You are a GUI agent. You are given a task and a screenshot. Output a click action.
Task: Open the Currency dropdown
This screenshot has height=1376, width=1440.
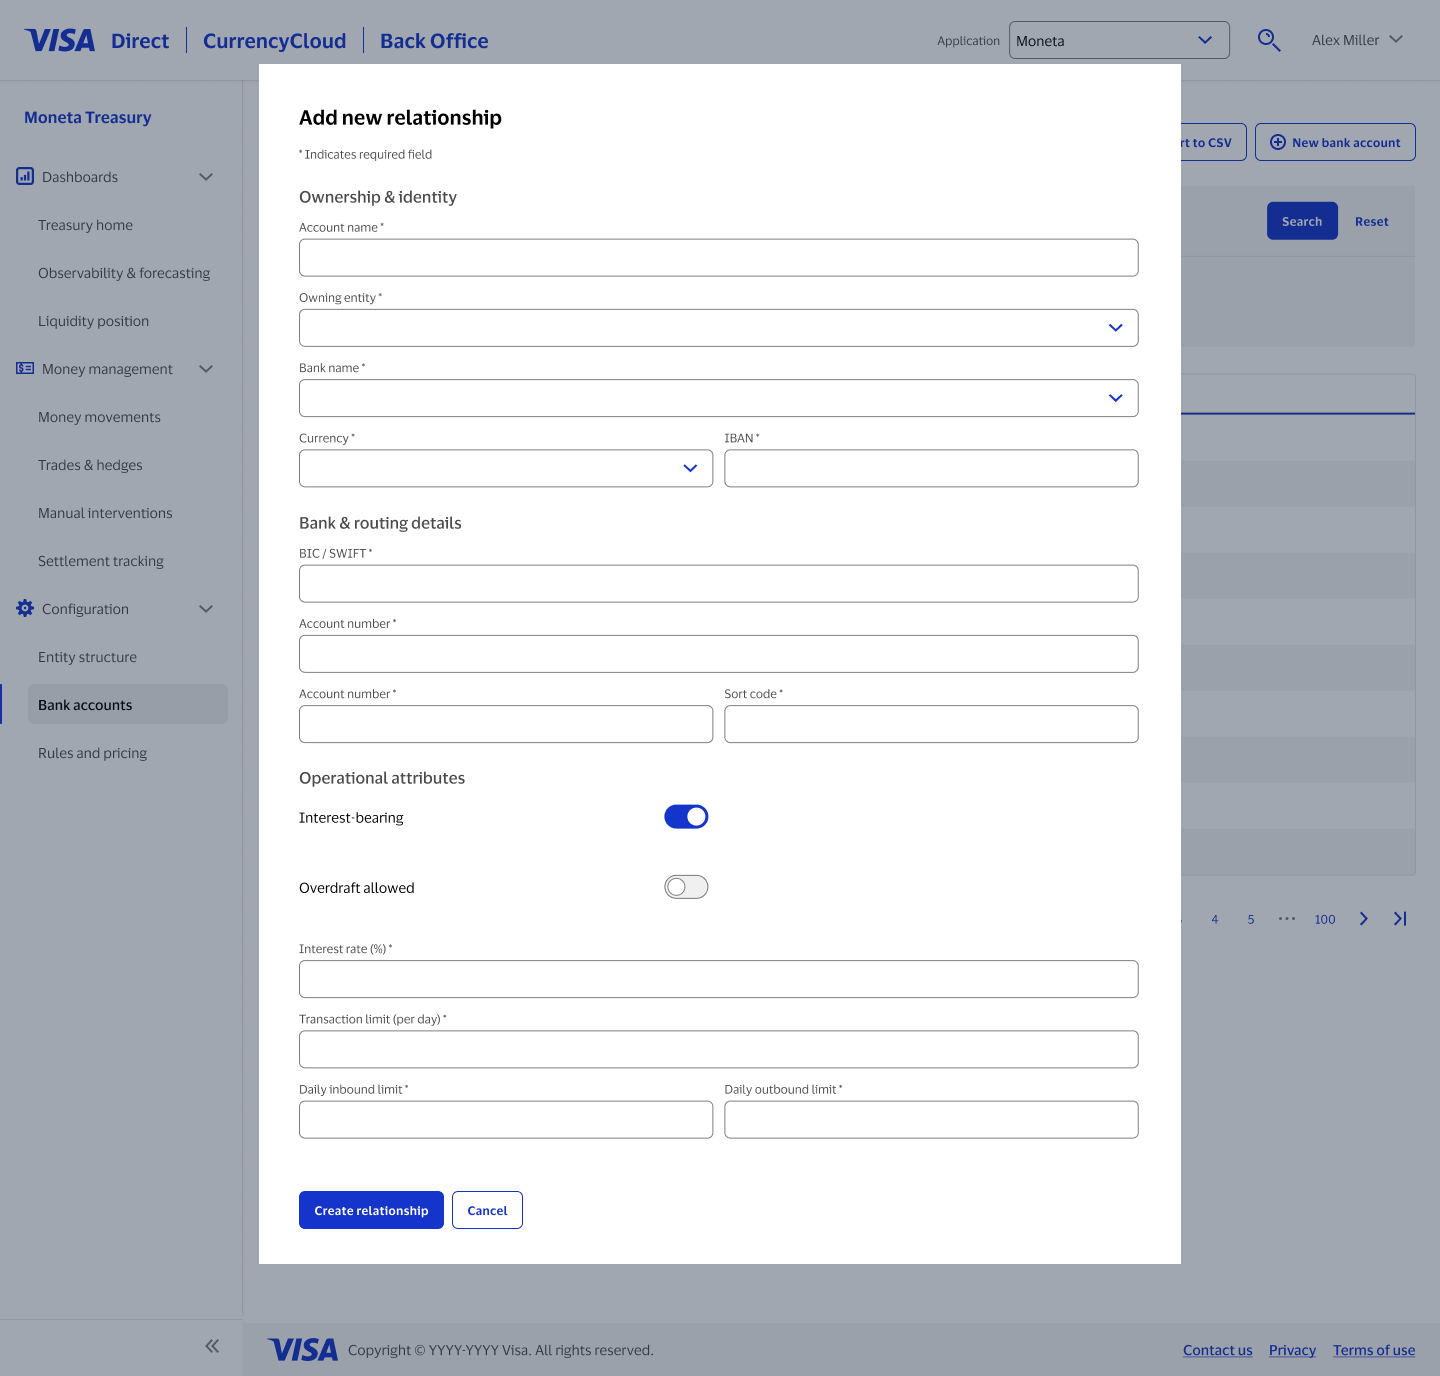tap(506, 468)
